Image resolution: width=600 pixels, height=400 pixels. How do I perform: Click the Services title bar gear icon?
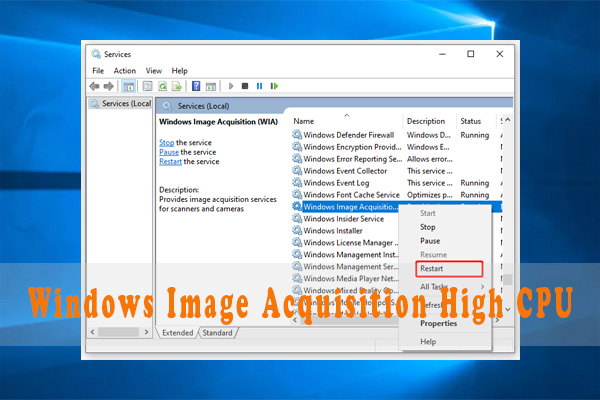[x=96, y=54]
